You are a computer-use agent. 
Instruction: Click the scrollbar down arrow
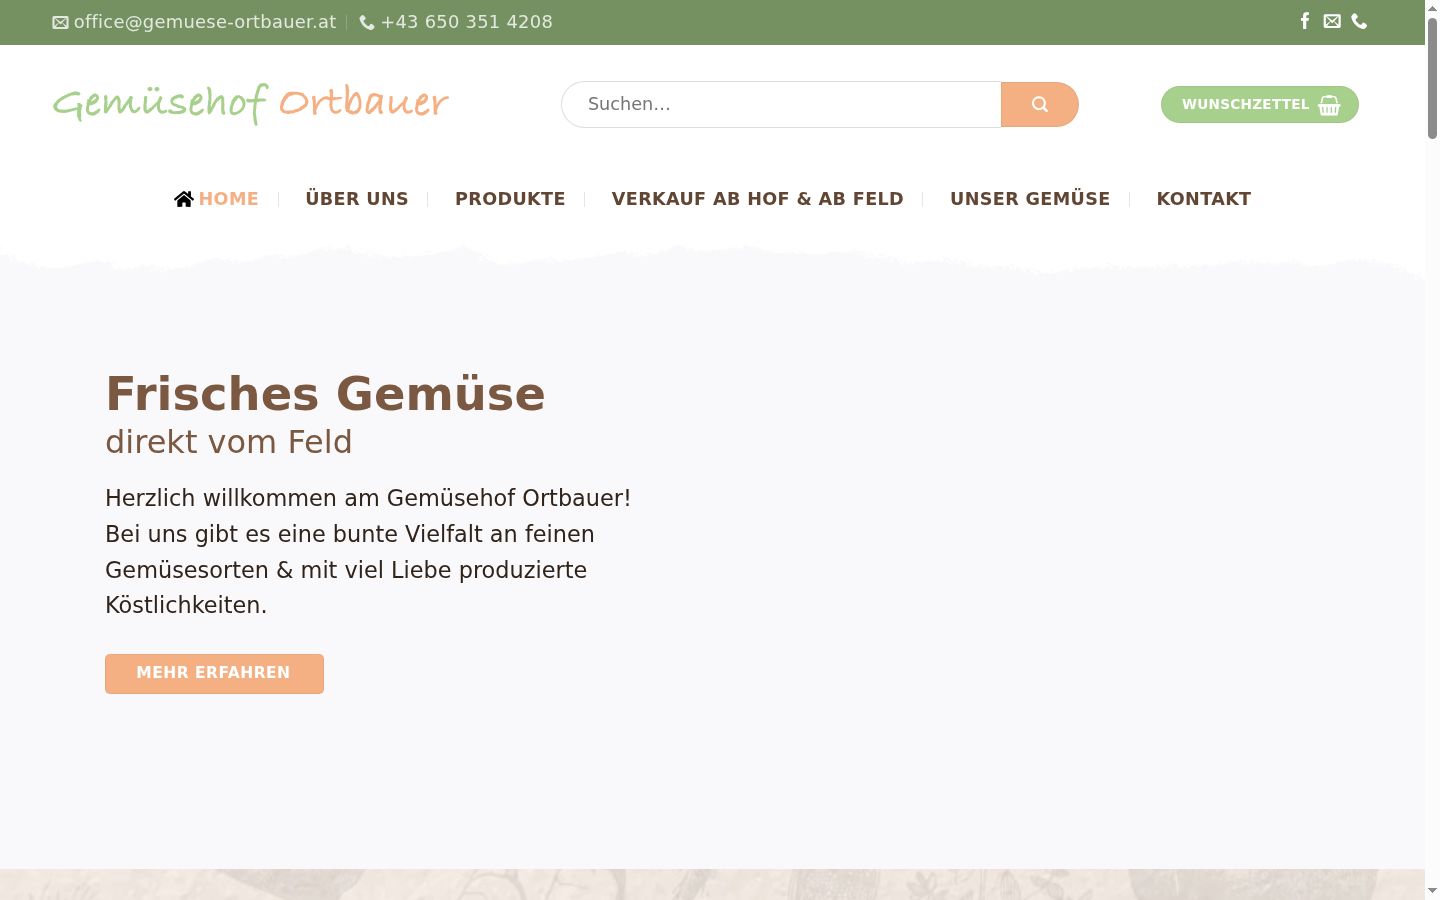point(1432,891)
